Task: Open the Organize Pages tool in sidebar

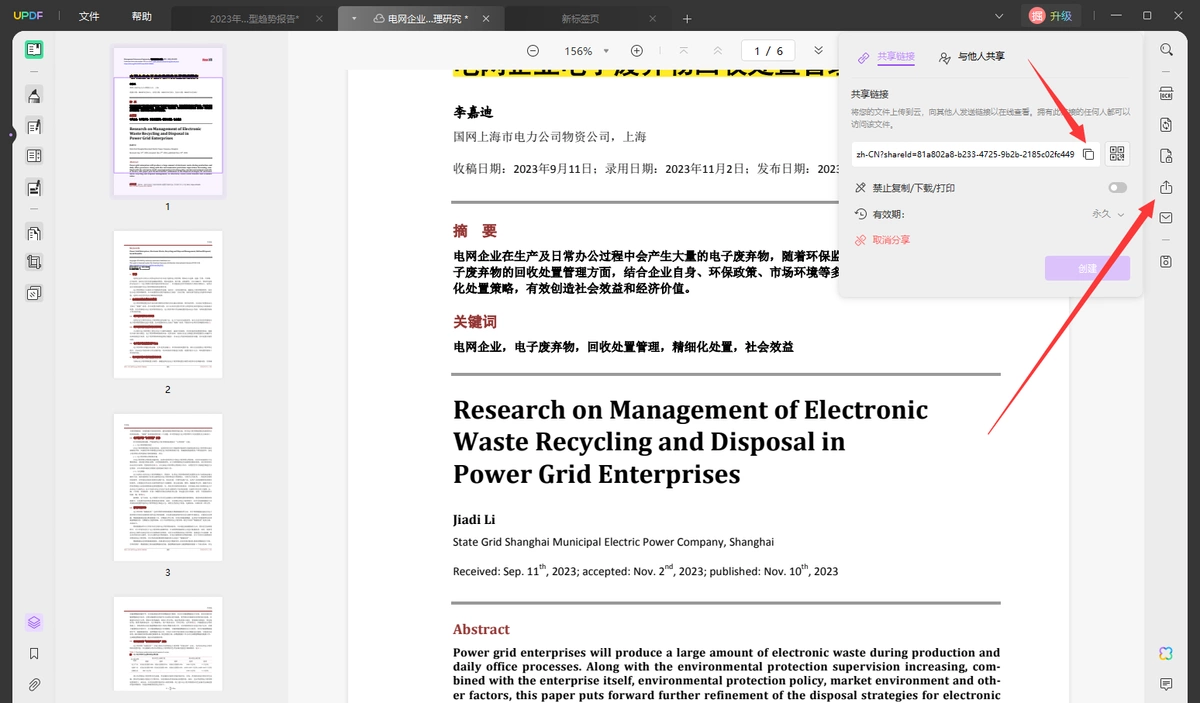Action: (34, 233)
